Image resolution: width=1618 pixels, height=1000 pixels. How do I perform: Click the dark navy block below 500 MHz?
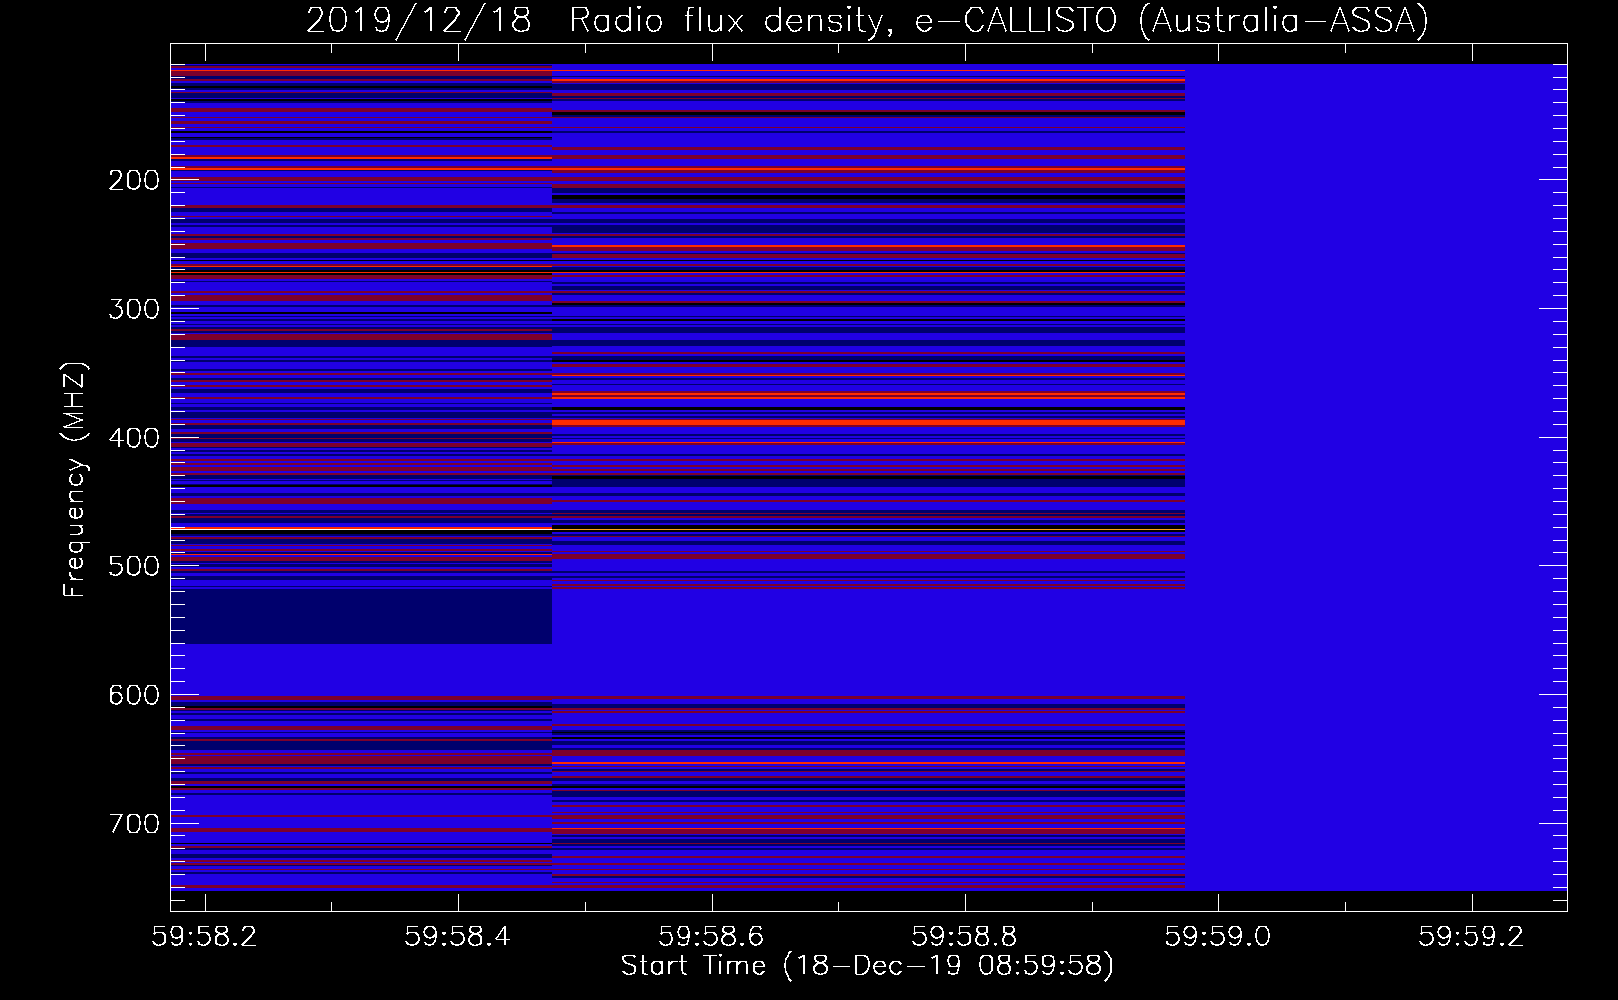[x=361, y=617]
